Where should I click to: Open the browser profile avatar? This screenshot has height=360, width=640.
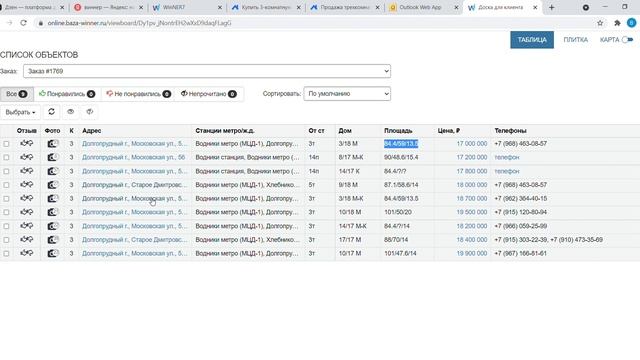coord(631,23)
